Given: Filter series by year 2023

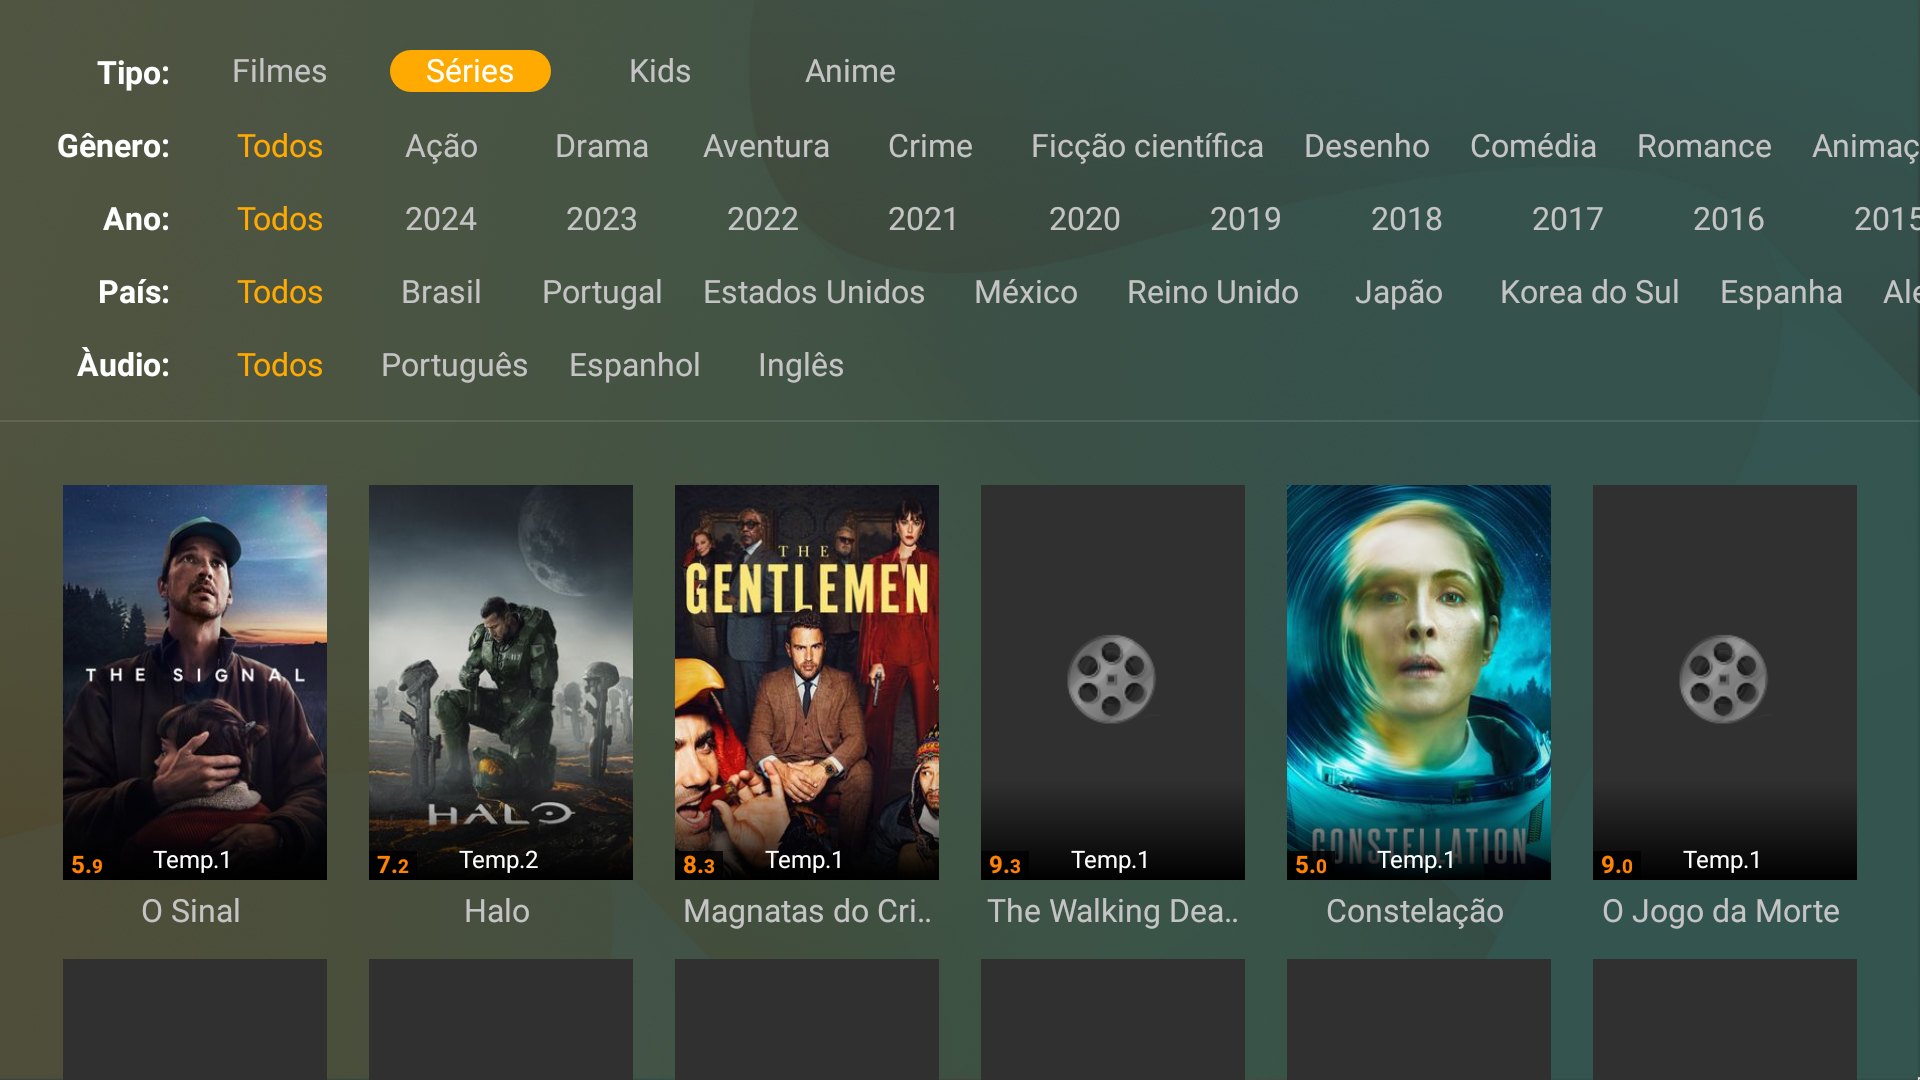Looking at the screenshot, I should tap(602, 219).
